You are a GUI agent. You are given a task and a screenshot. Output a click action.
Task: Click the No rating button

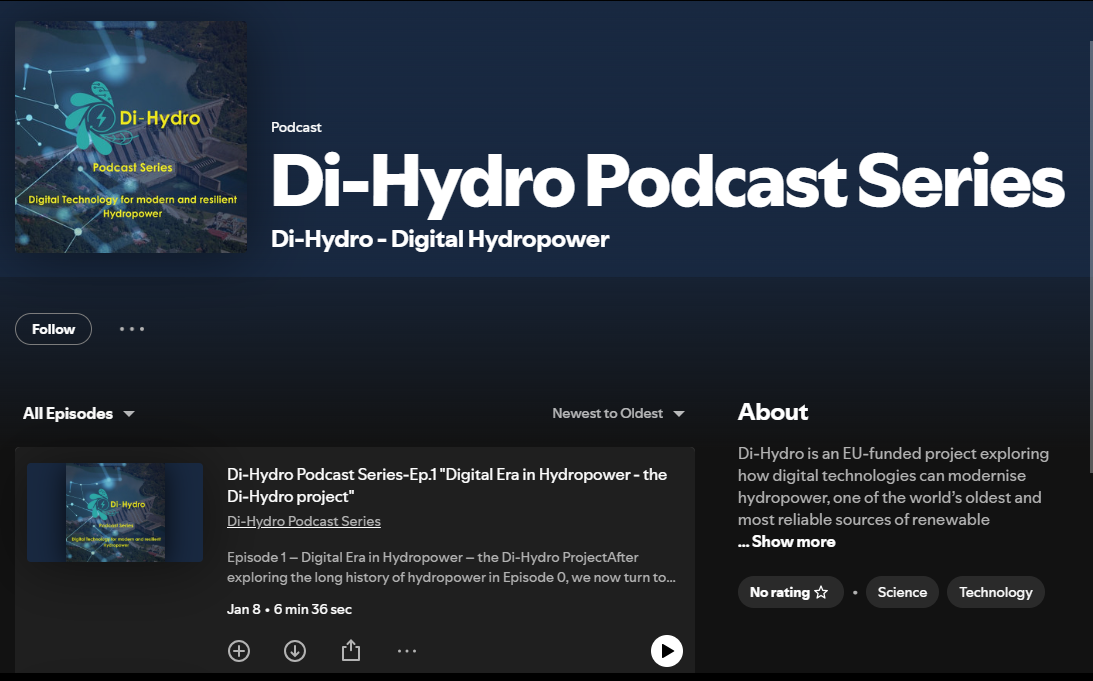click(780, 592)
